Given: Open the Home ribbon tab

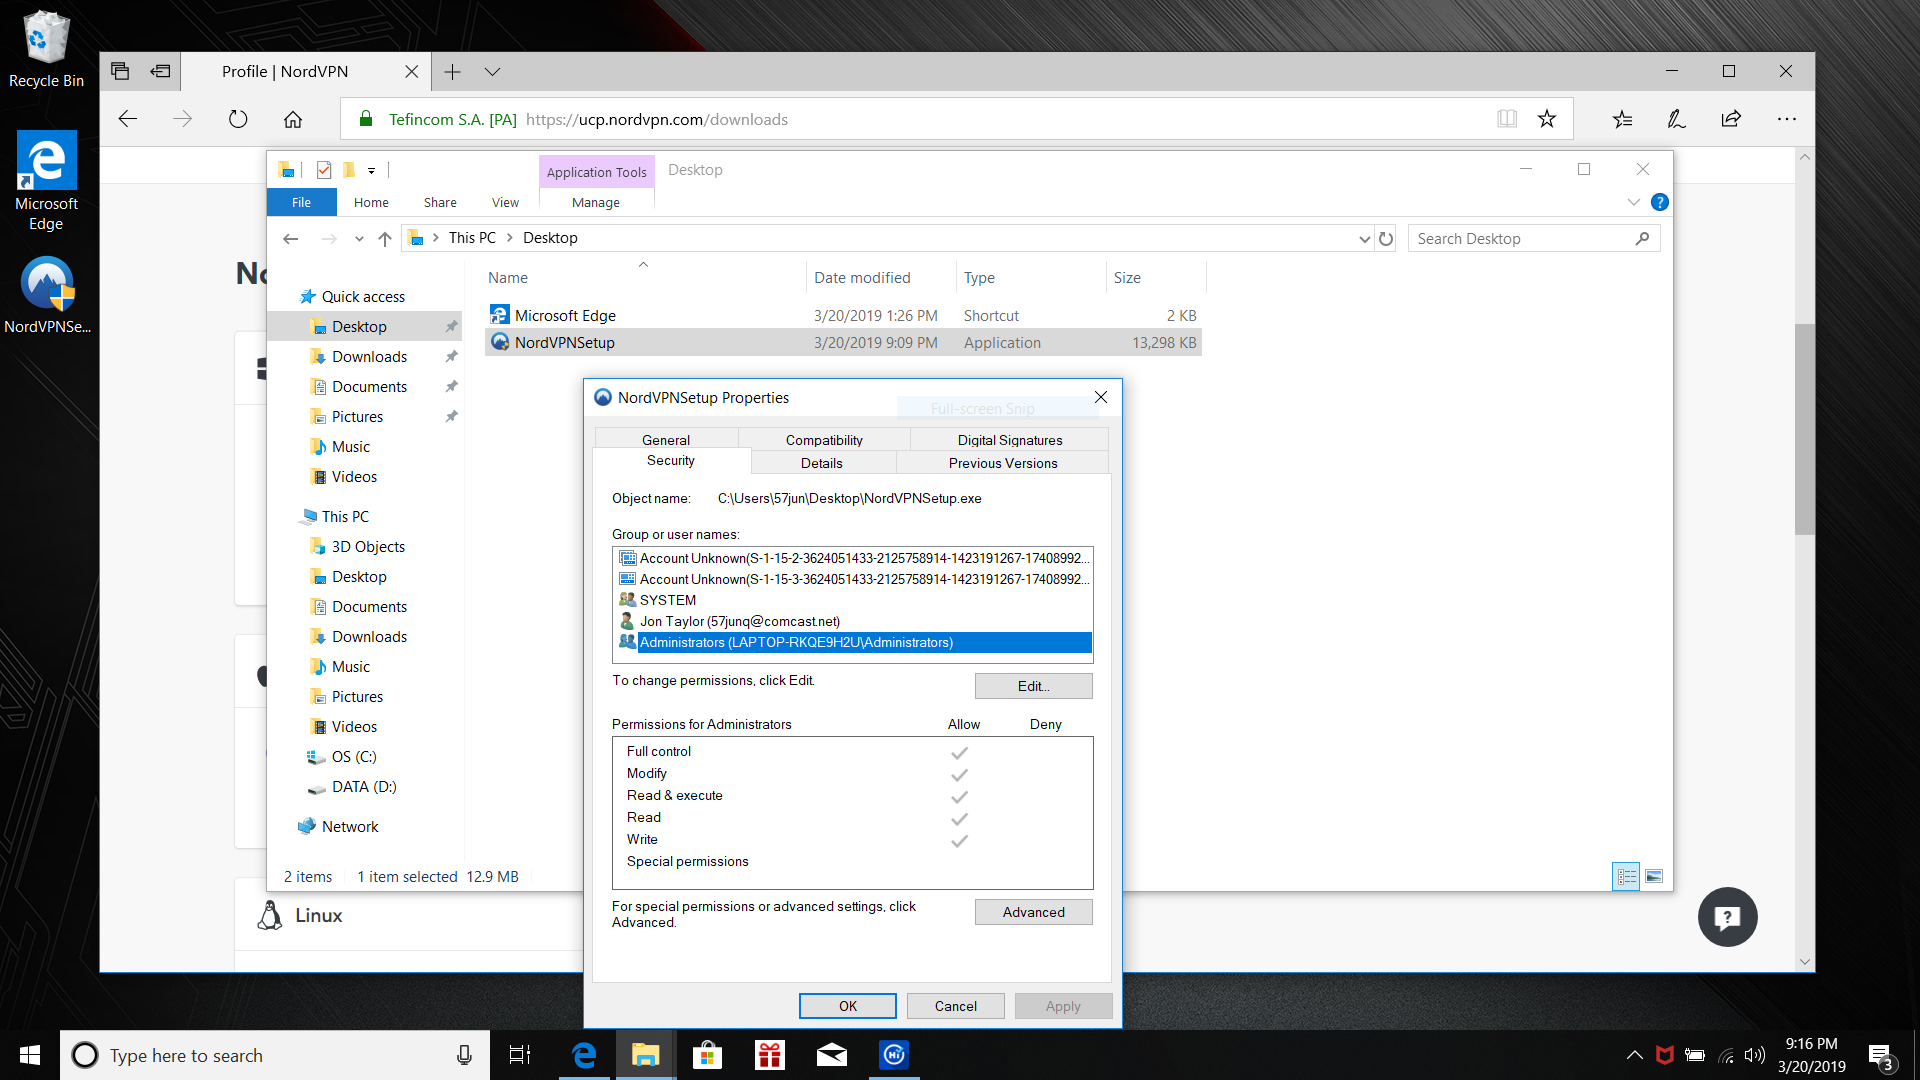Looking at the screenshot, I should (x=371, y=202).
